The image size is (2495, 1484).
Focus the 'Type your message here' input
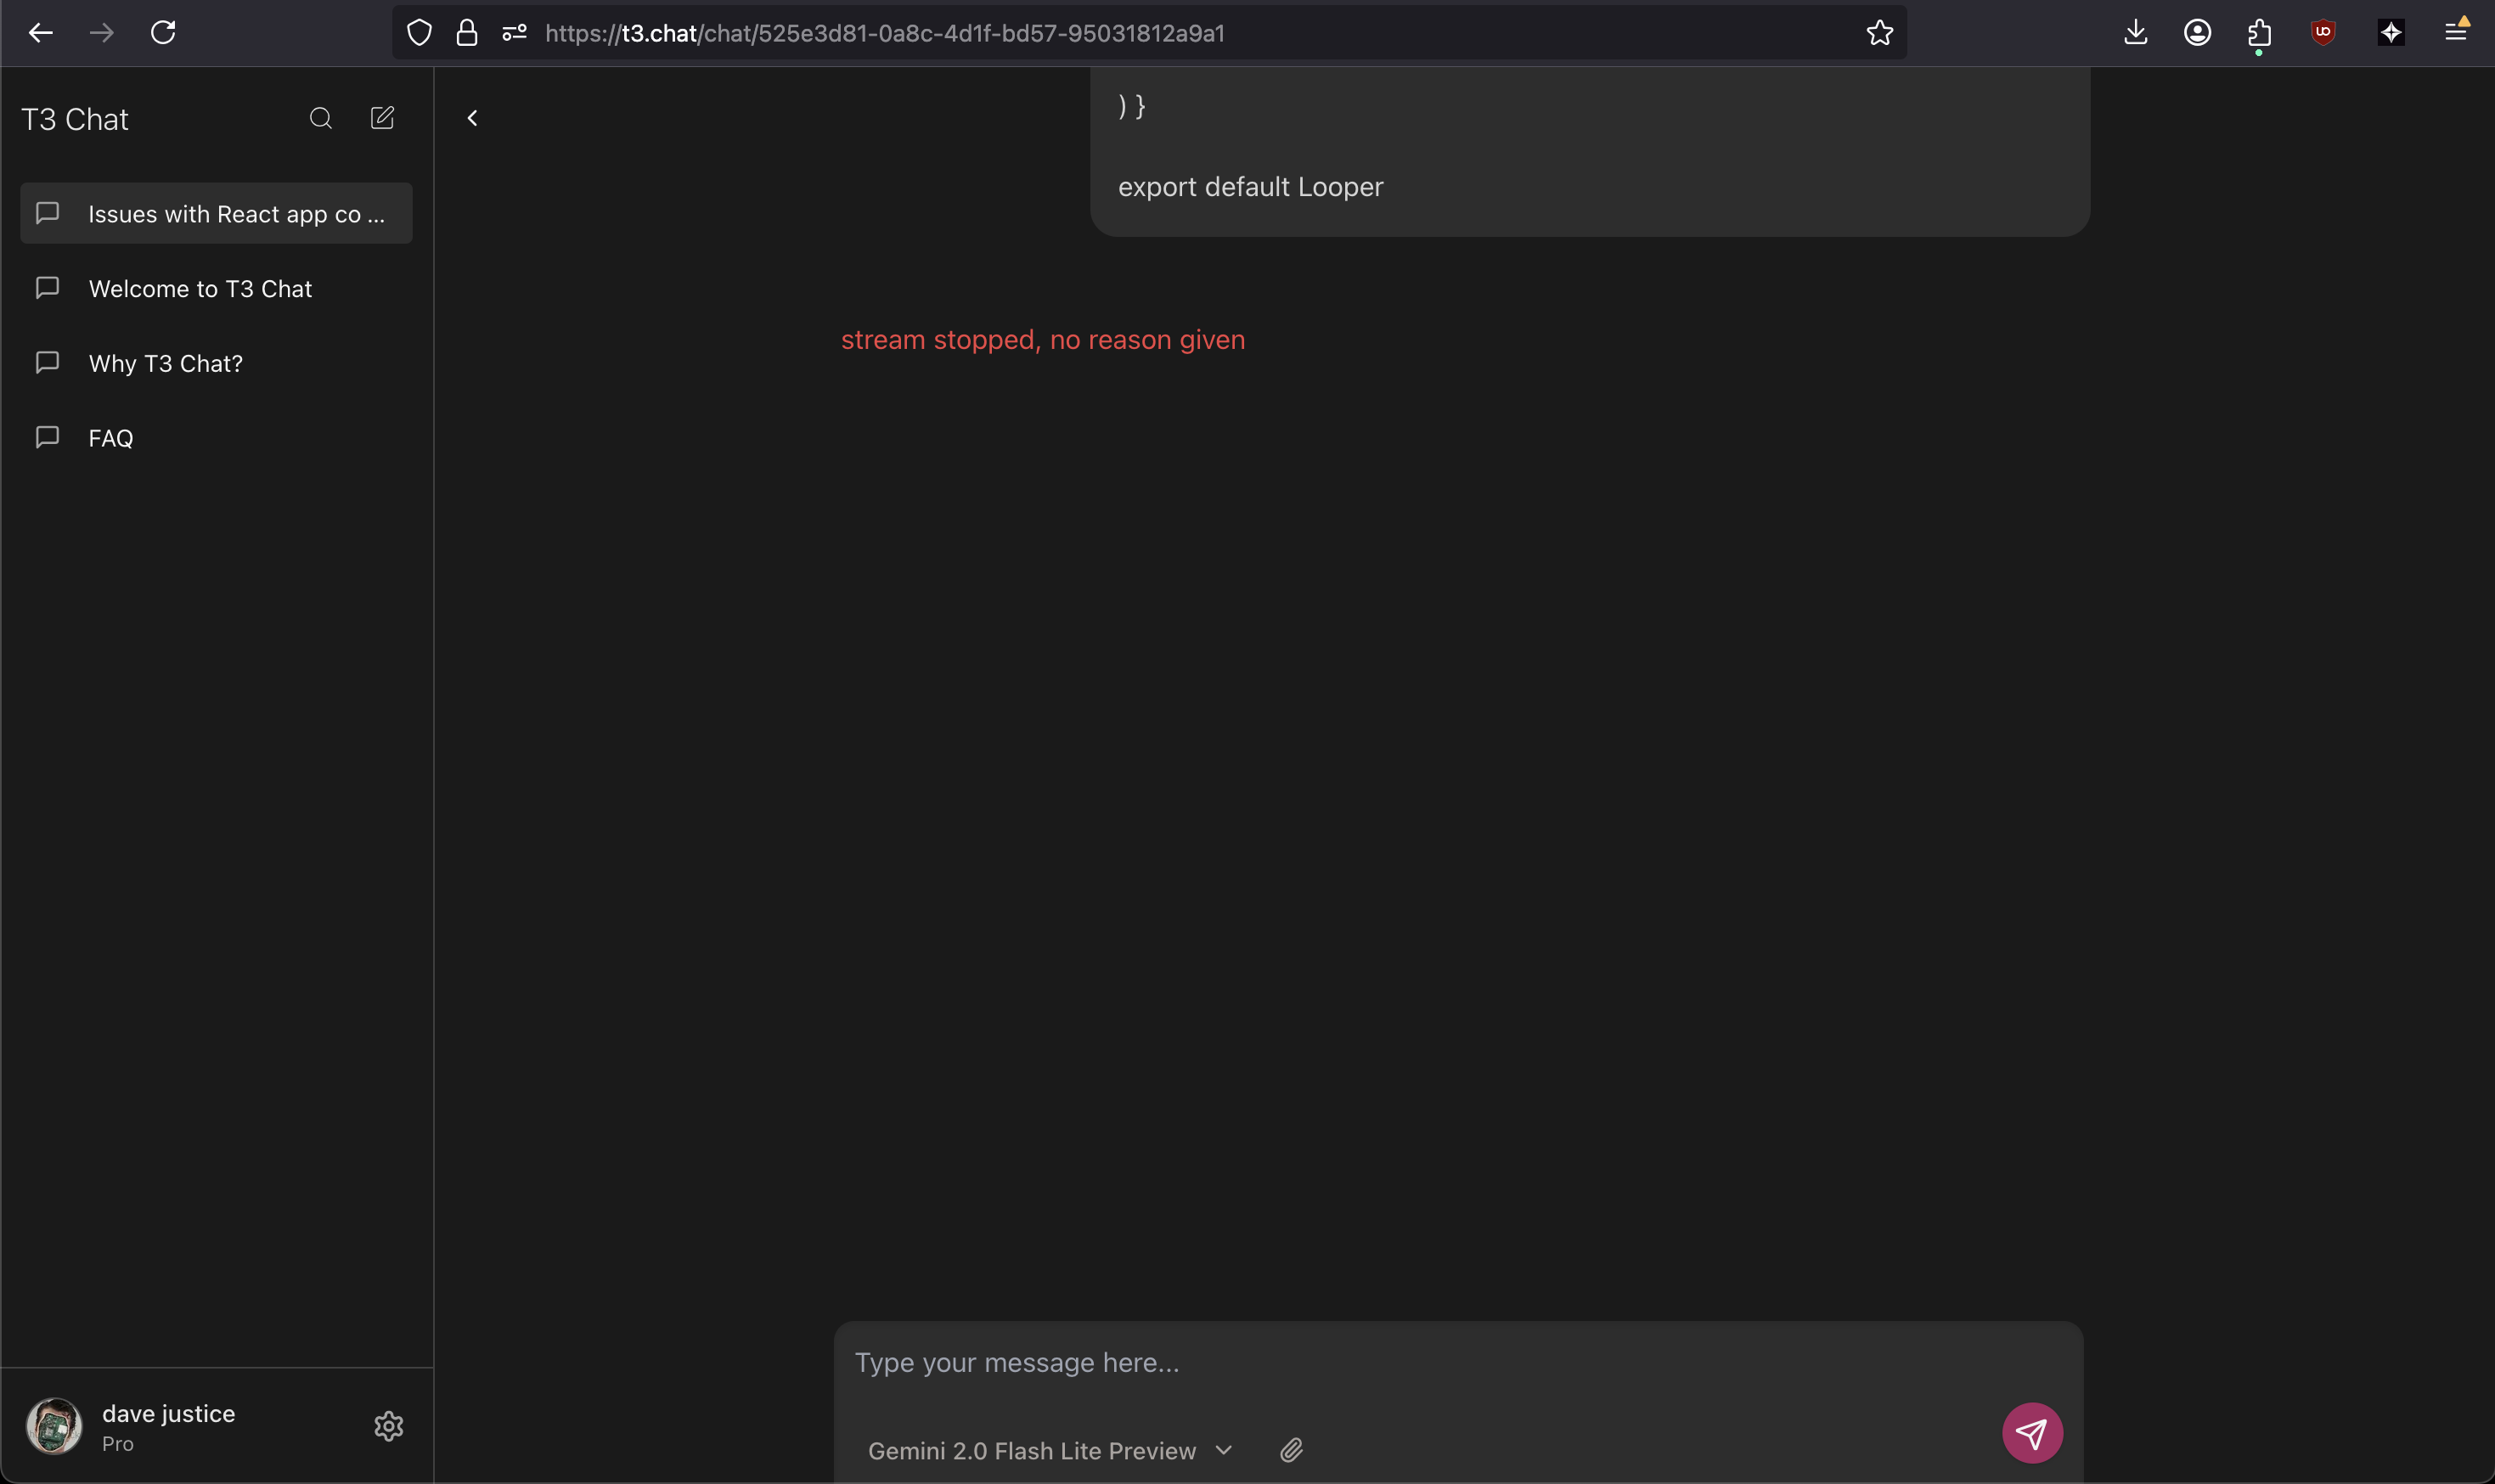click(1400, 1363)
